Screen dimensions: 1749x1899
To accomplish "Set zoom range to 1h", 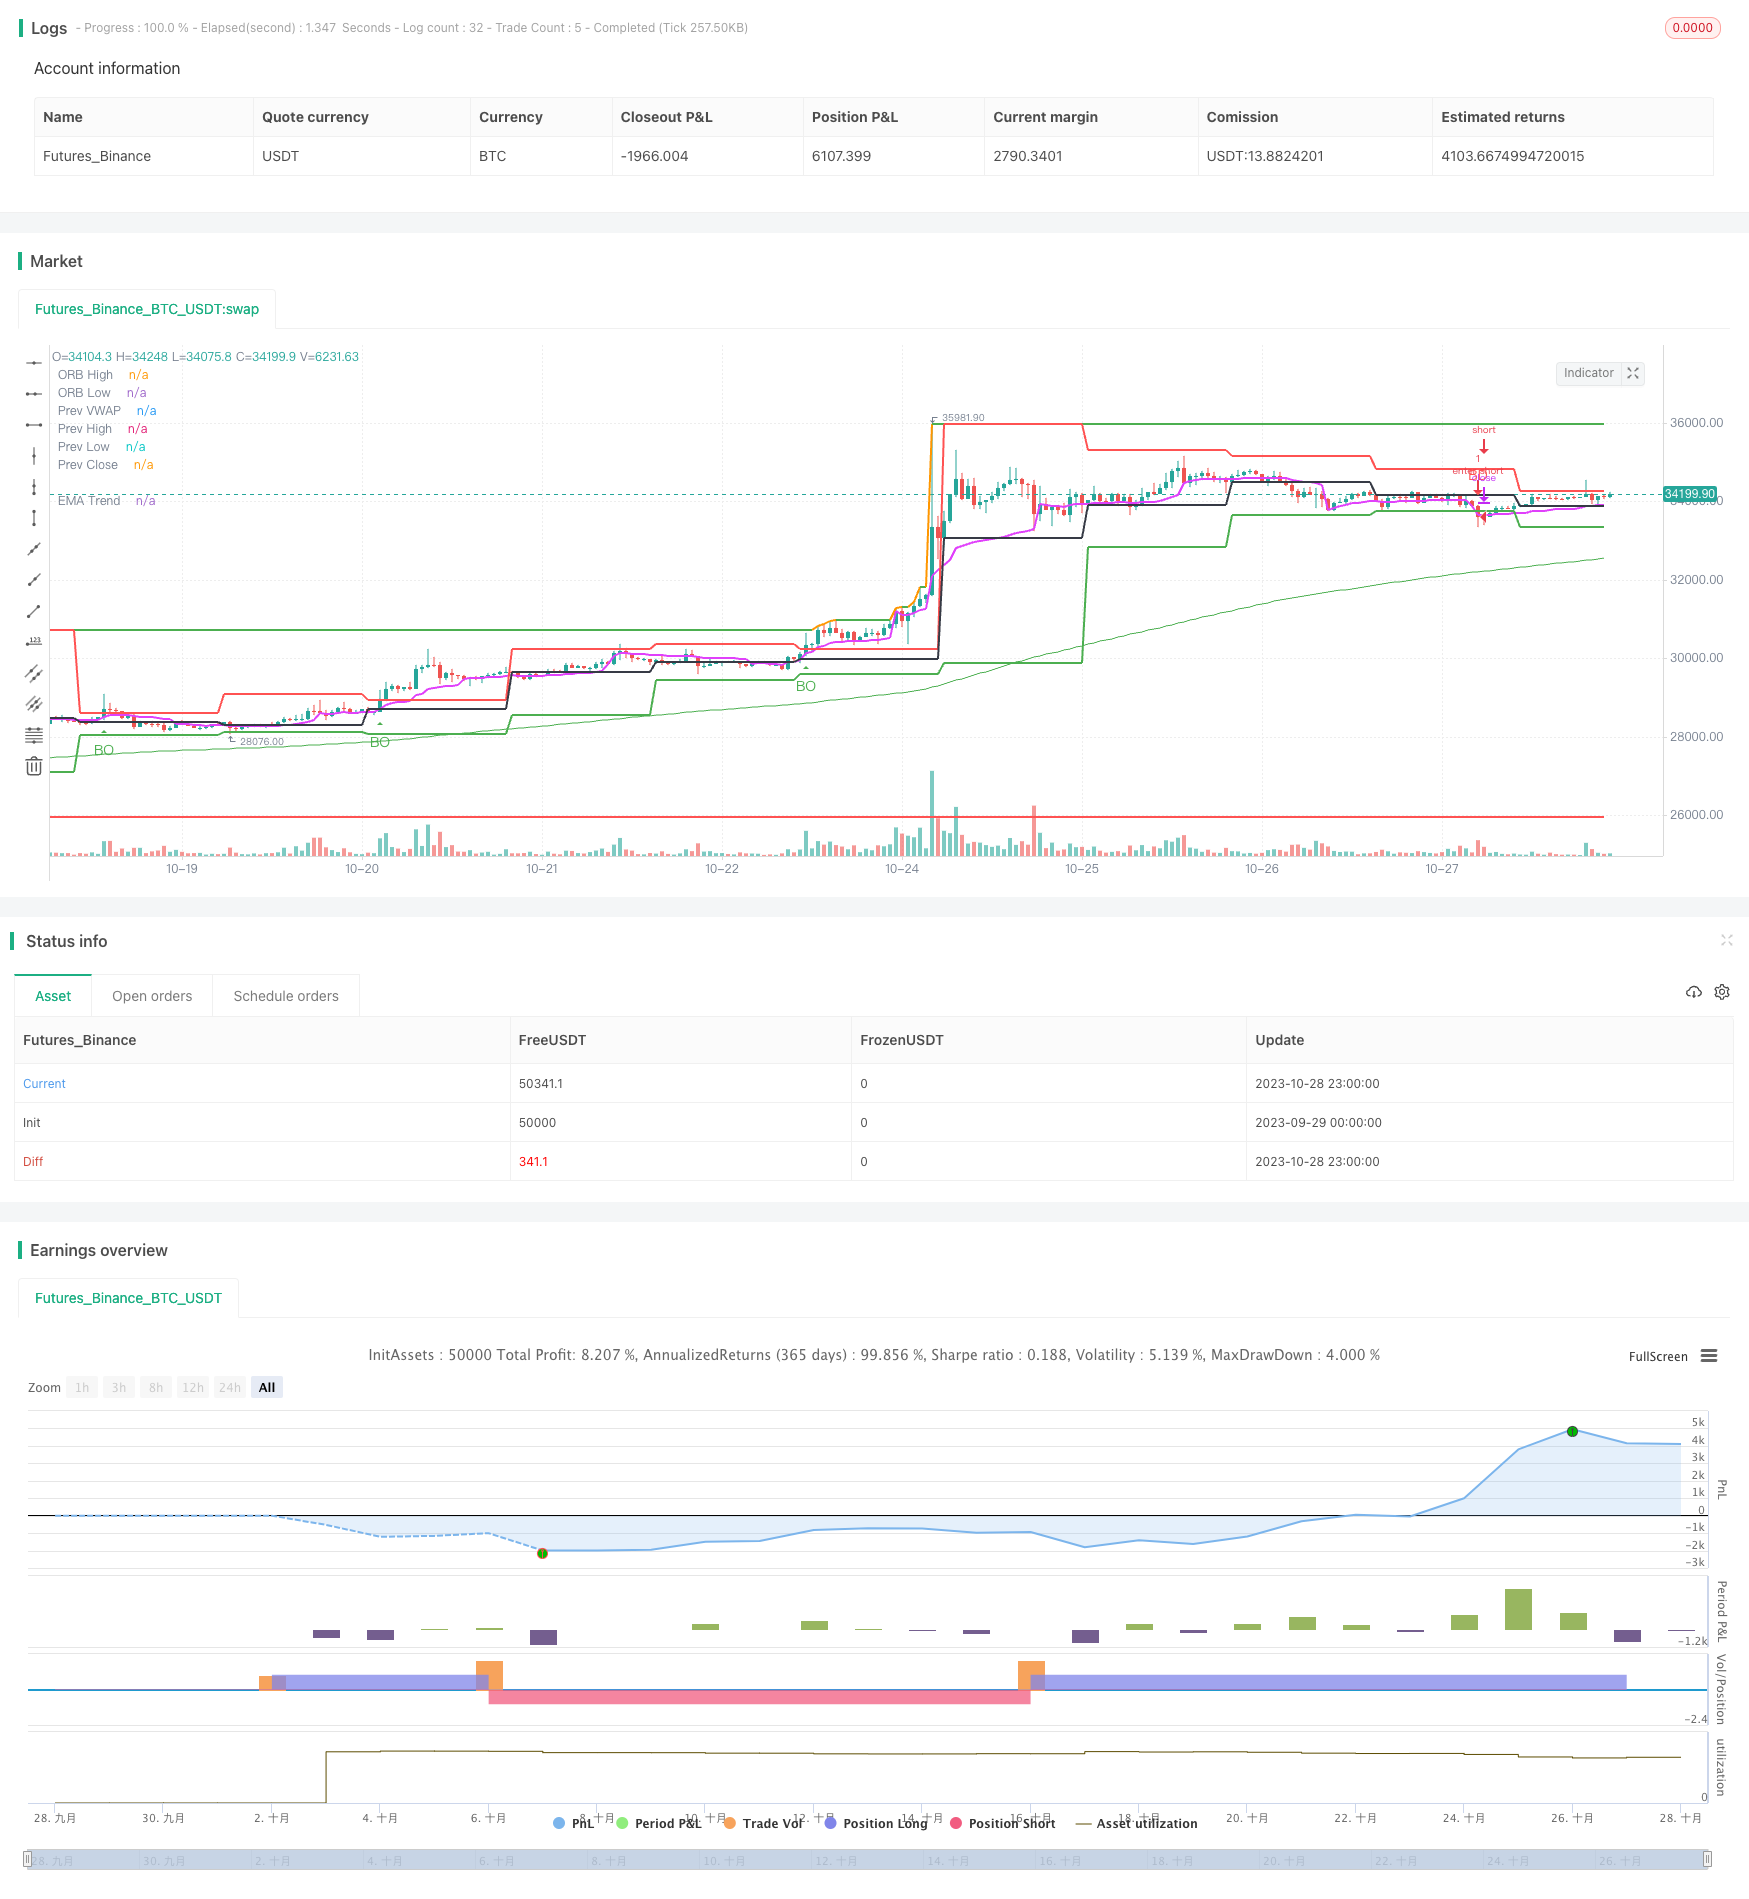I will tap(82, 1387).
